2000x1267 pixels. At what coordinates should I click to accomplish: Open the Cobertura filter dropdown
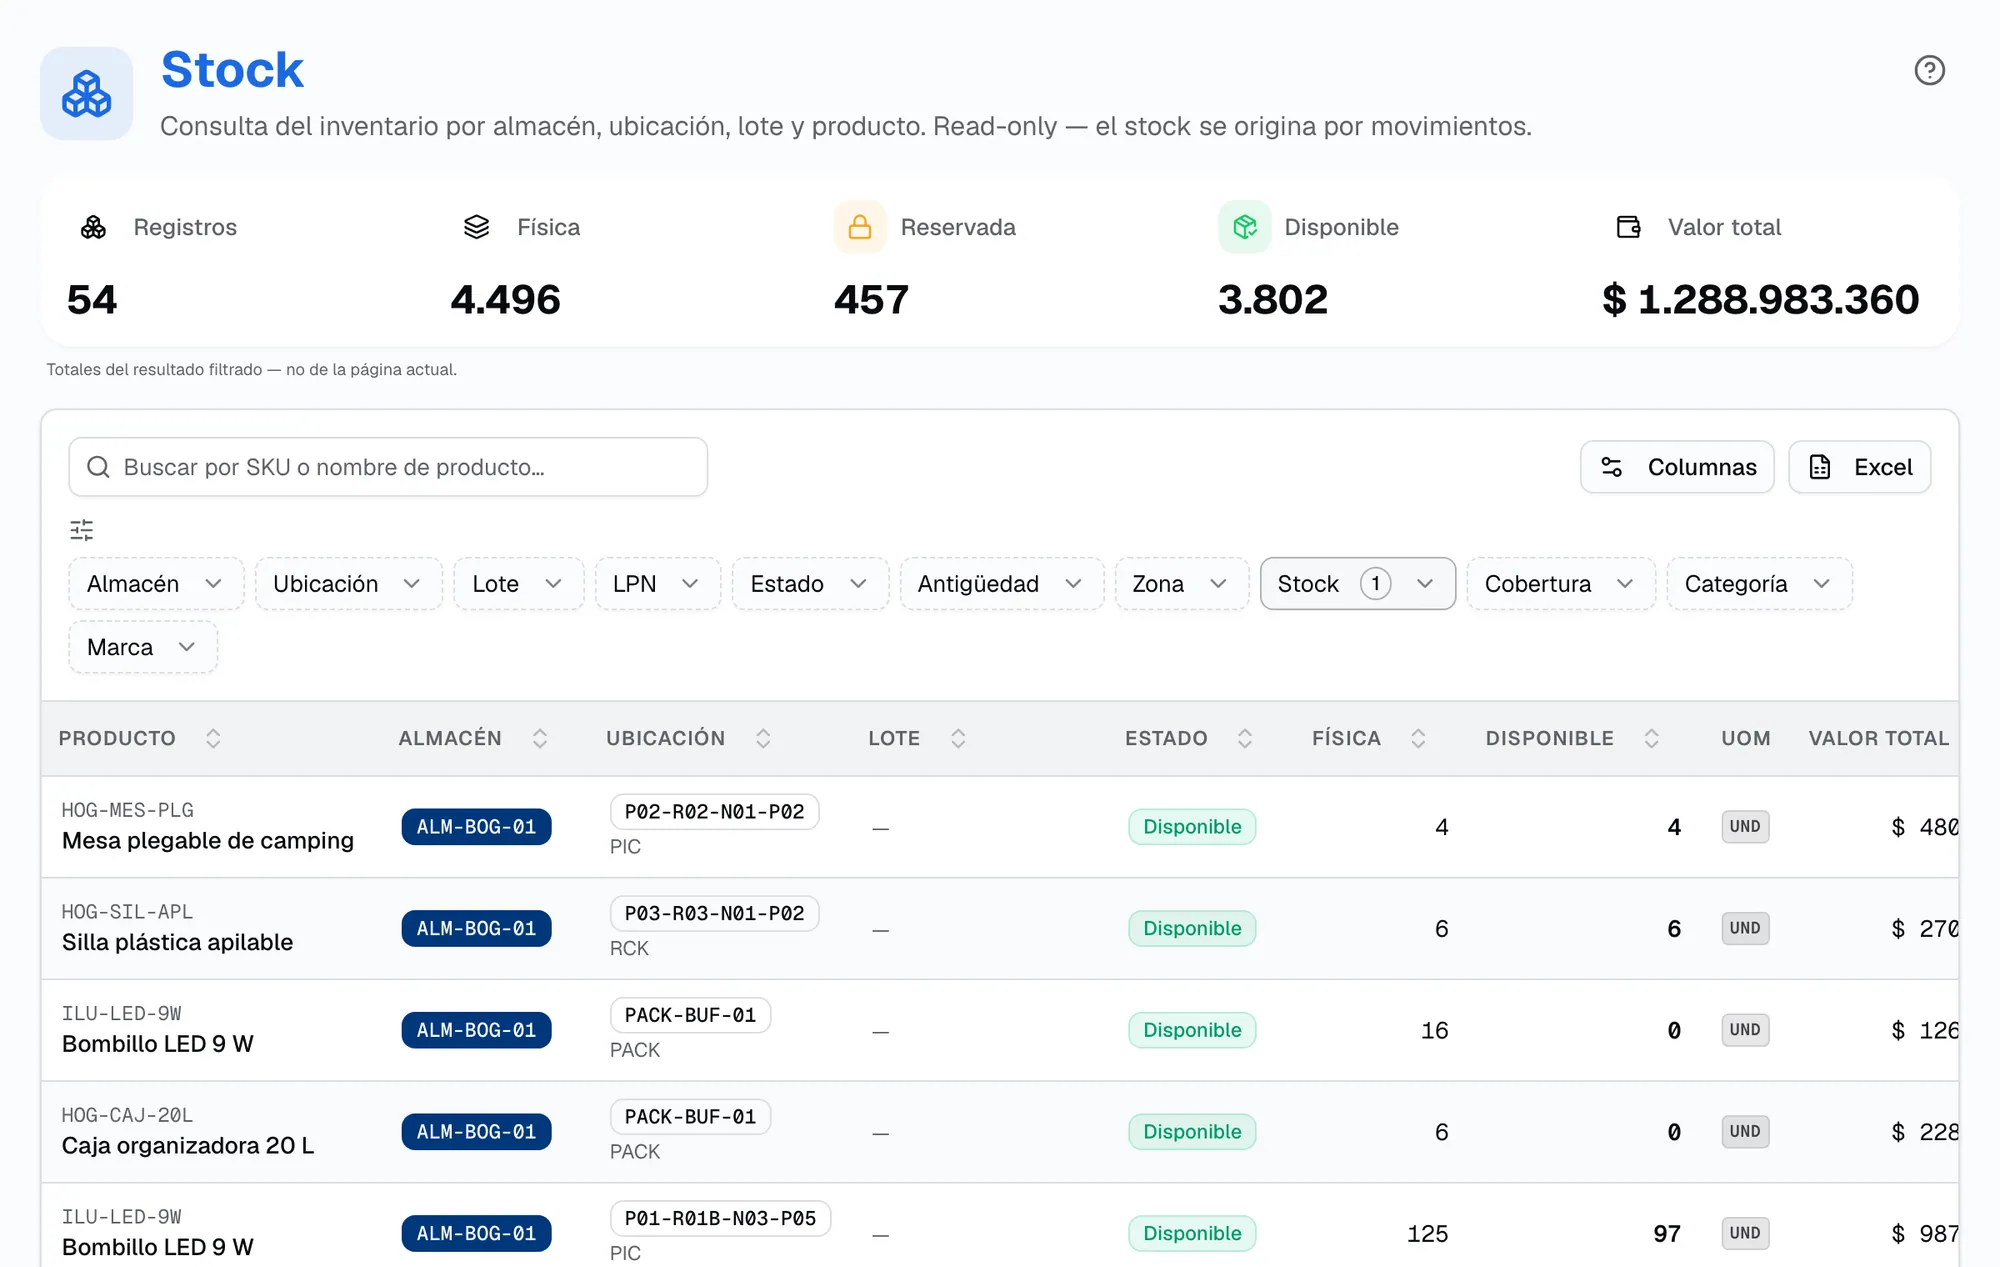[1560, 584]
